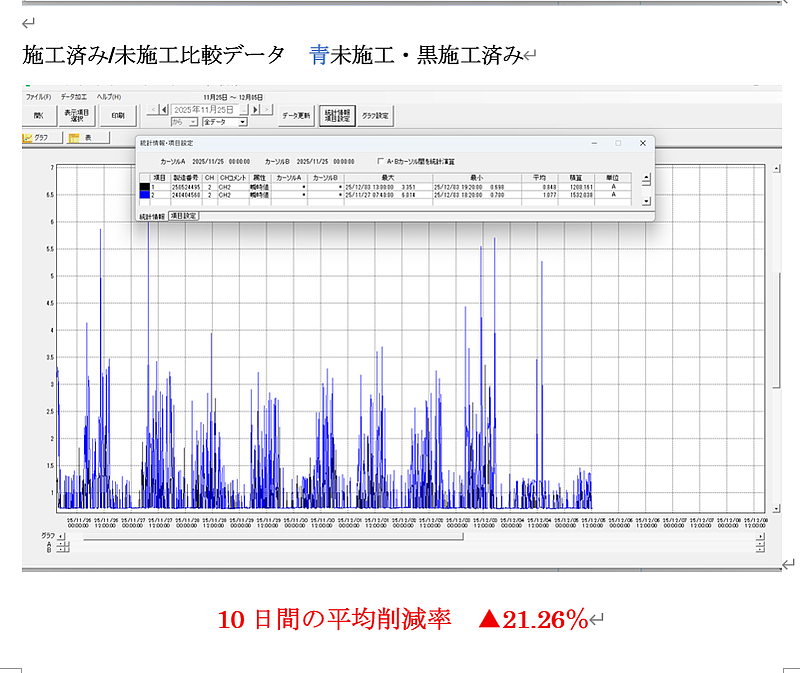Open the date picker dropdown for 2025年11月25日
Image resolution: width=800 pixels, height=673 pixels.
pyautogui.click(x=242, y=109)
